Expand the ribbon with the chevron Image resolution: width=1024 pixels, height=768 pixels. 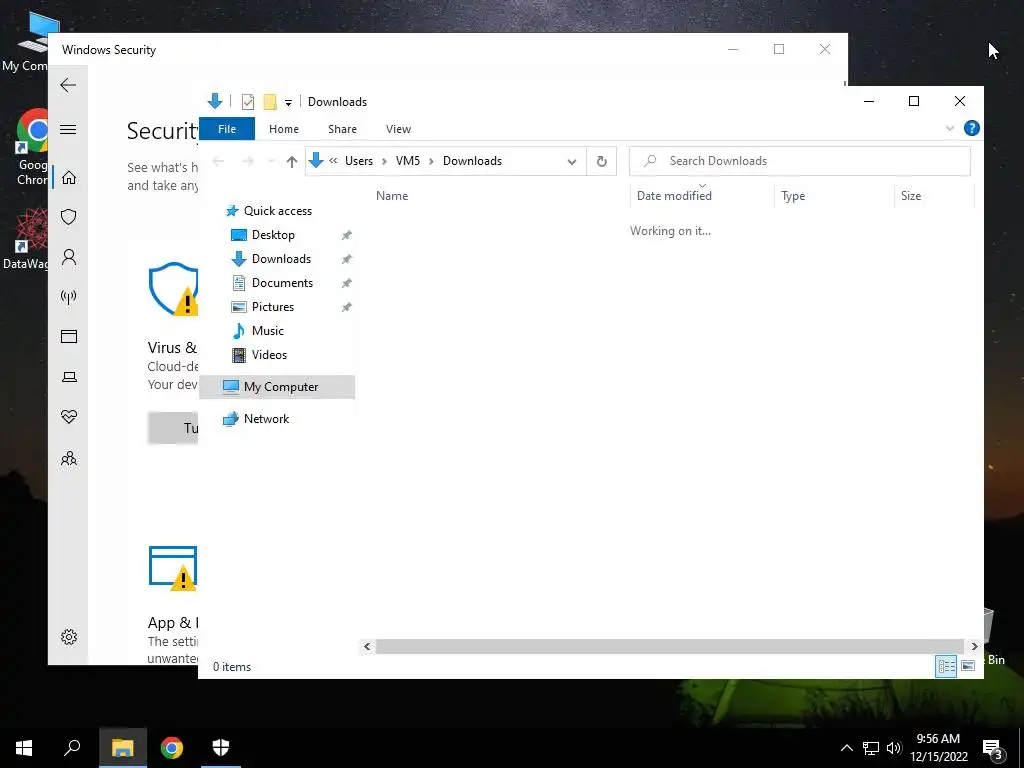pyautogui.click(x=950, y=129)
